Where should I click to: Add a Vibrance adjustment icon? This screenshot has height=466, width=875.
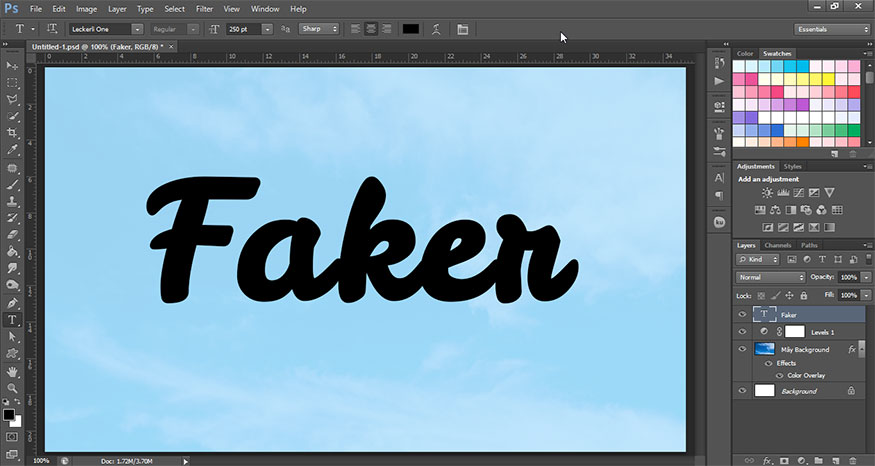click(830, 193)
